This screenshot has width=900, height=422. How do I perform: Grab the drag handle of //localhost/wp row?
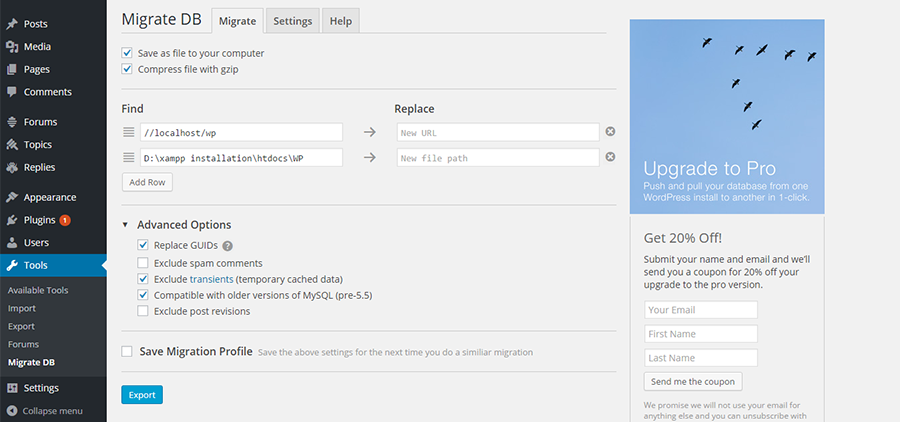(129, 132)
